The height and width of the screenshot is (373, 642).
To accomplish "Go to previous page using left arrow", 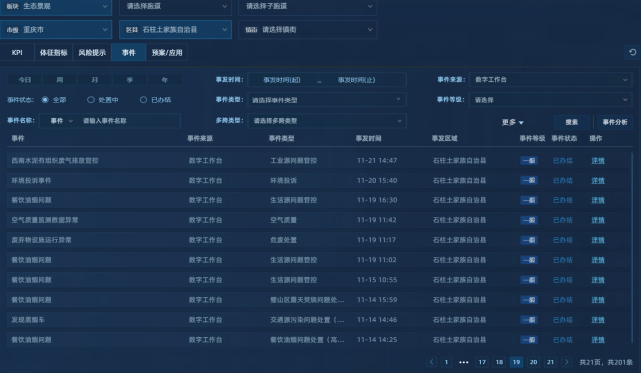I will (431, 362).
